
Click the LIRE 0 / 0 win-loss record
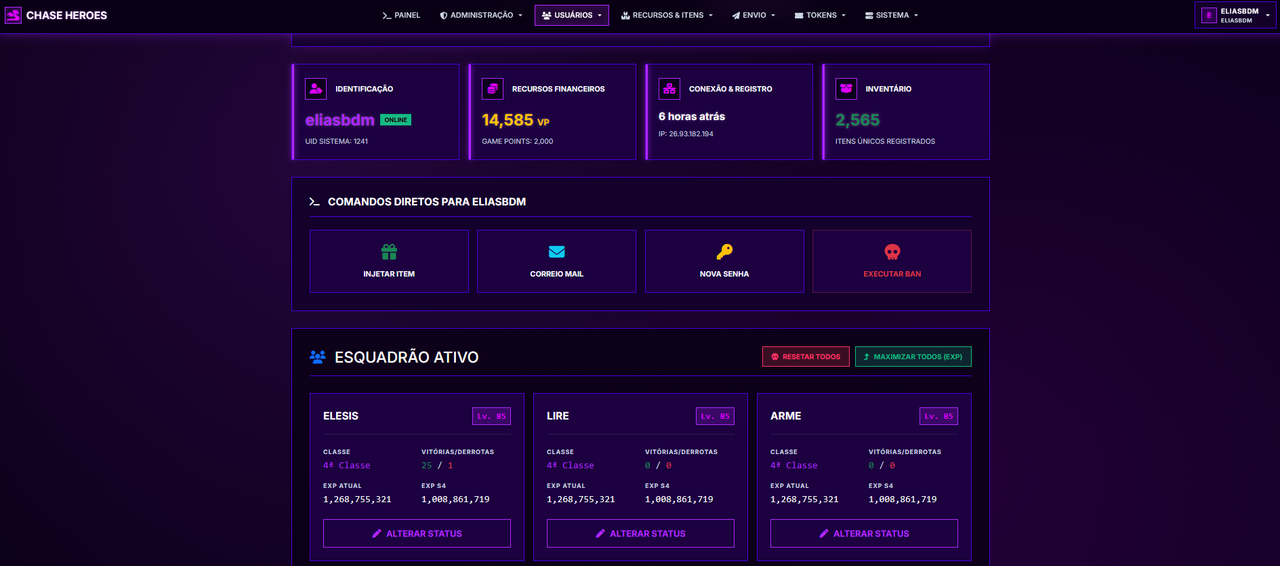click(658, 466)
